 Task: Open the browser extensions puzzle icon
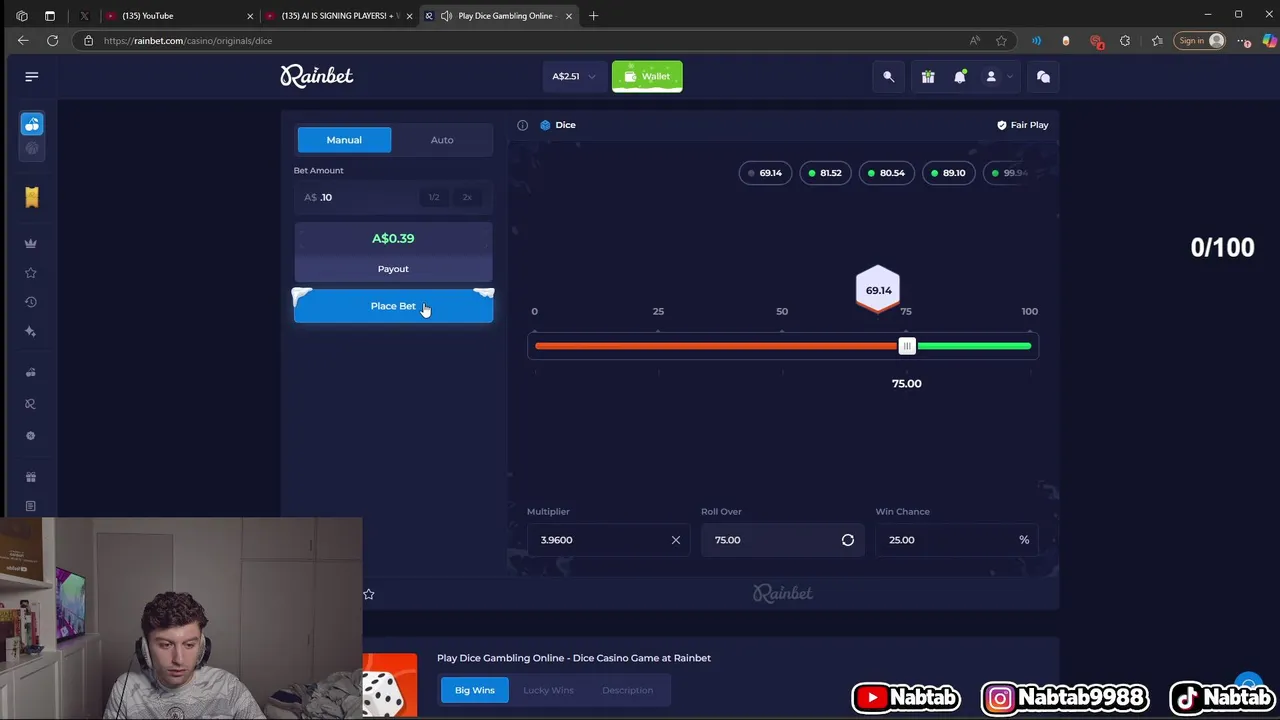1125,41
